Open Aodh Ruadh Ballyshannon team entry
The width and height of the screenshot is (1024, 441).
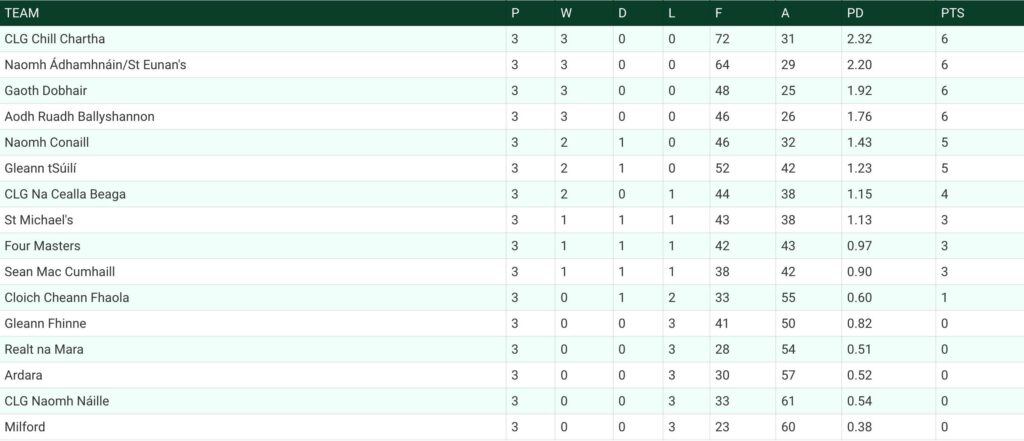point(80,117)
